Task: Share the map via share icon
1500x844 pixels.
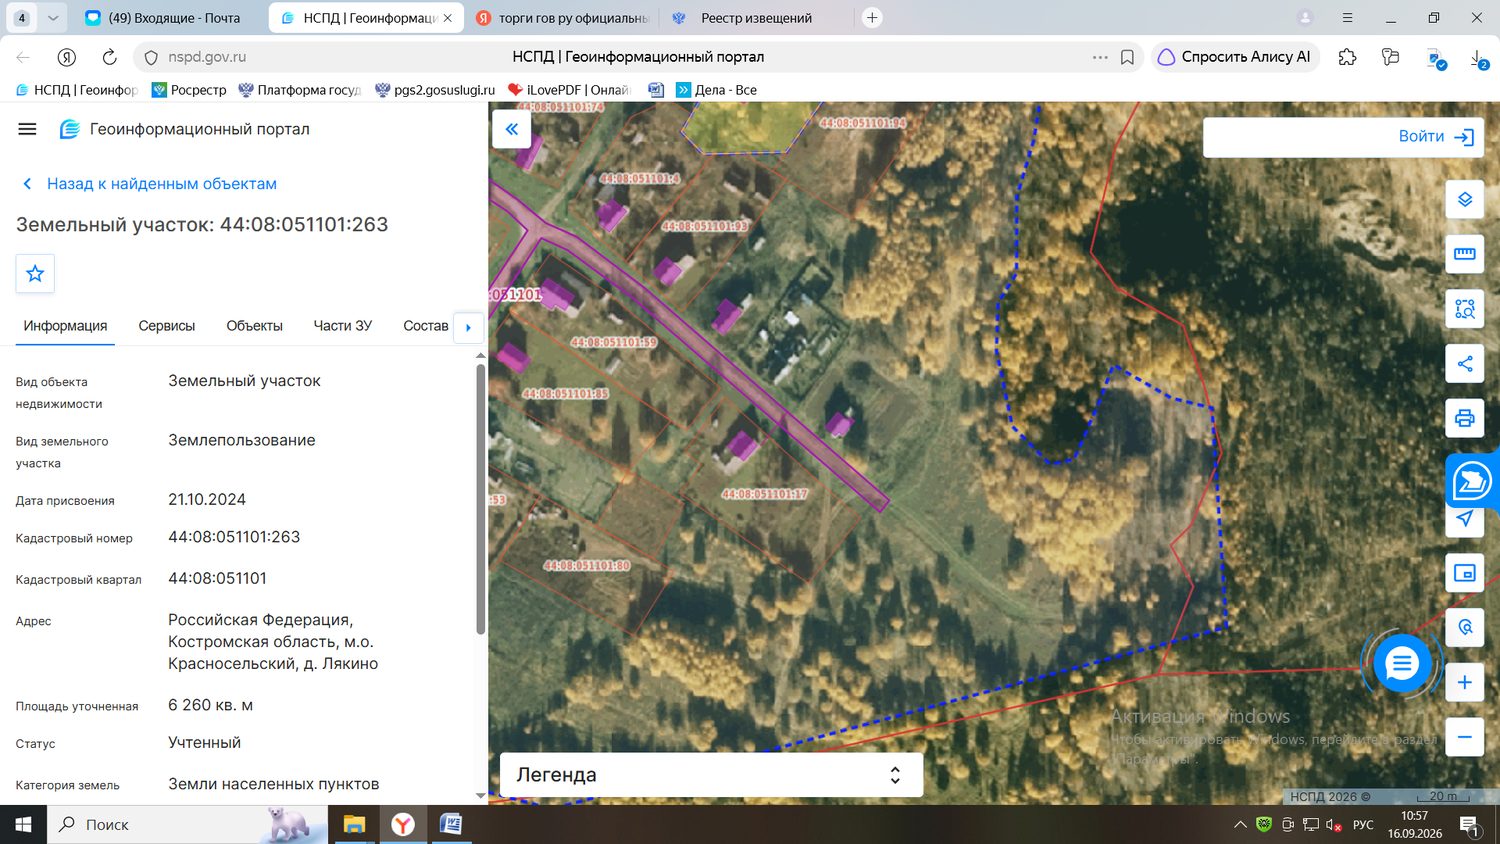Action: coord(1465,364)
